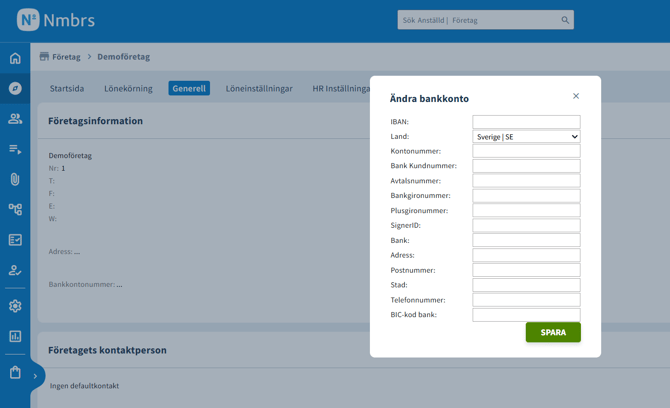
Task: Open the bar chart reports icon in sidebar
Action: (15, 336)
